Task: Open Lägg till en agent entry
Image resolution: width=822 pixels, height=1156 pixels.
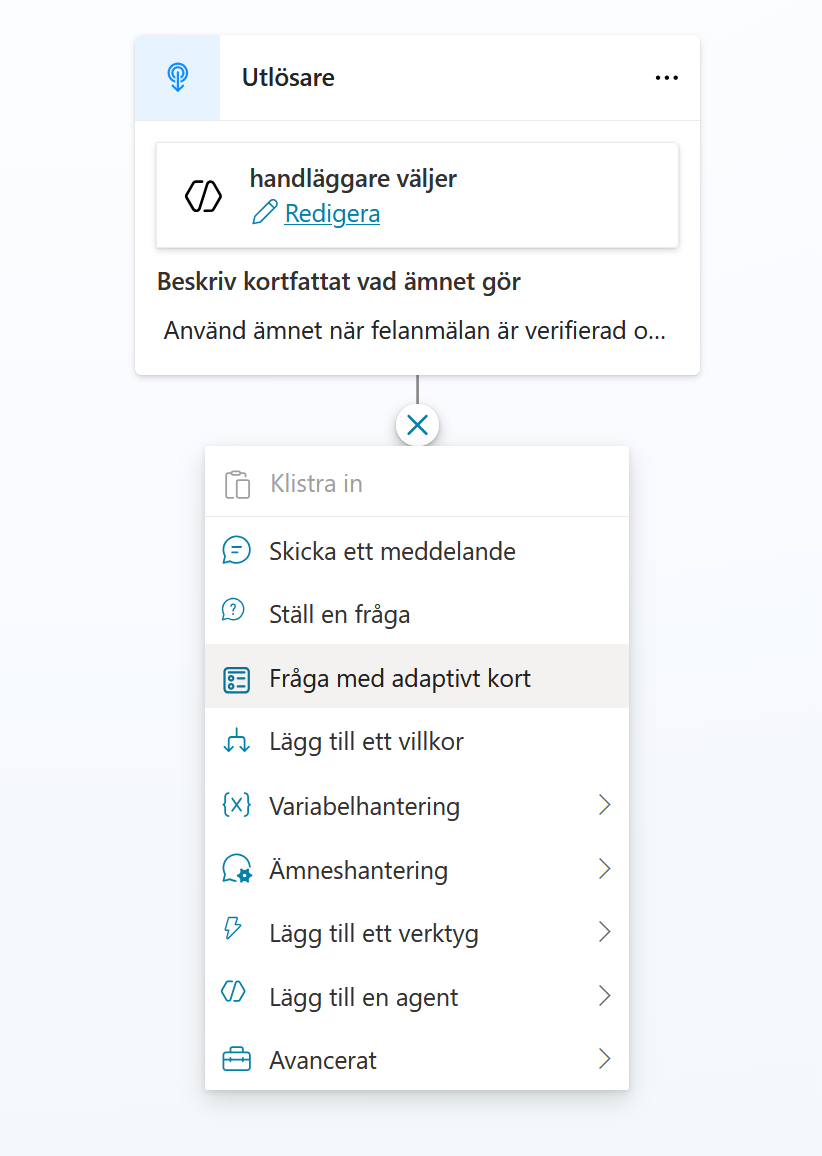Action: 417,996
